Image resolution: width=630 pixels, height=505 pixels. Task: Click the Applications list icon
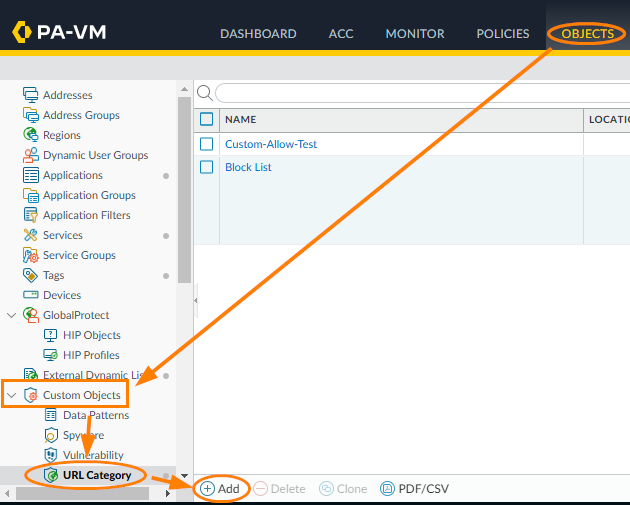pyautogui.click(x=31, y=175)
